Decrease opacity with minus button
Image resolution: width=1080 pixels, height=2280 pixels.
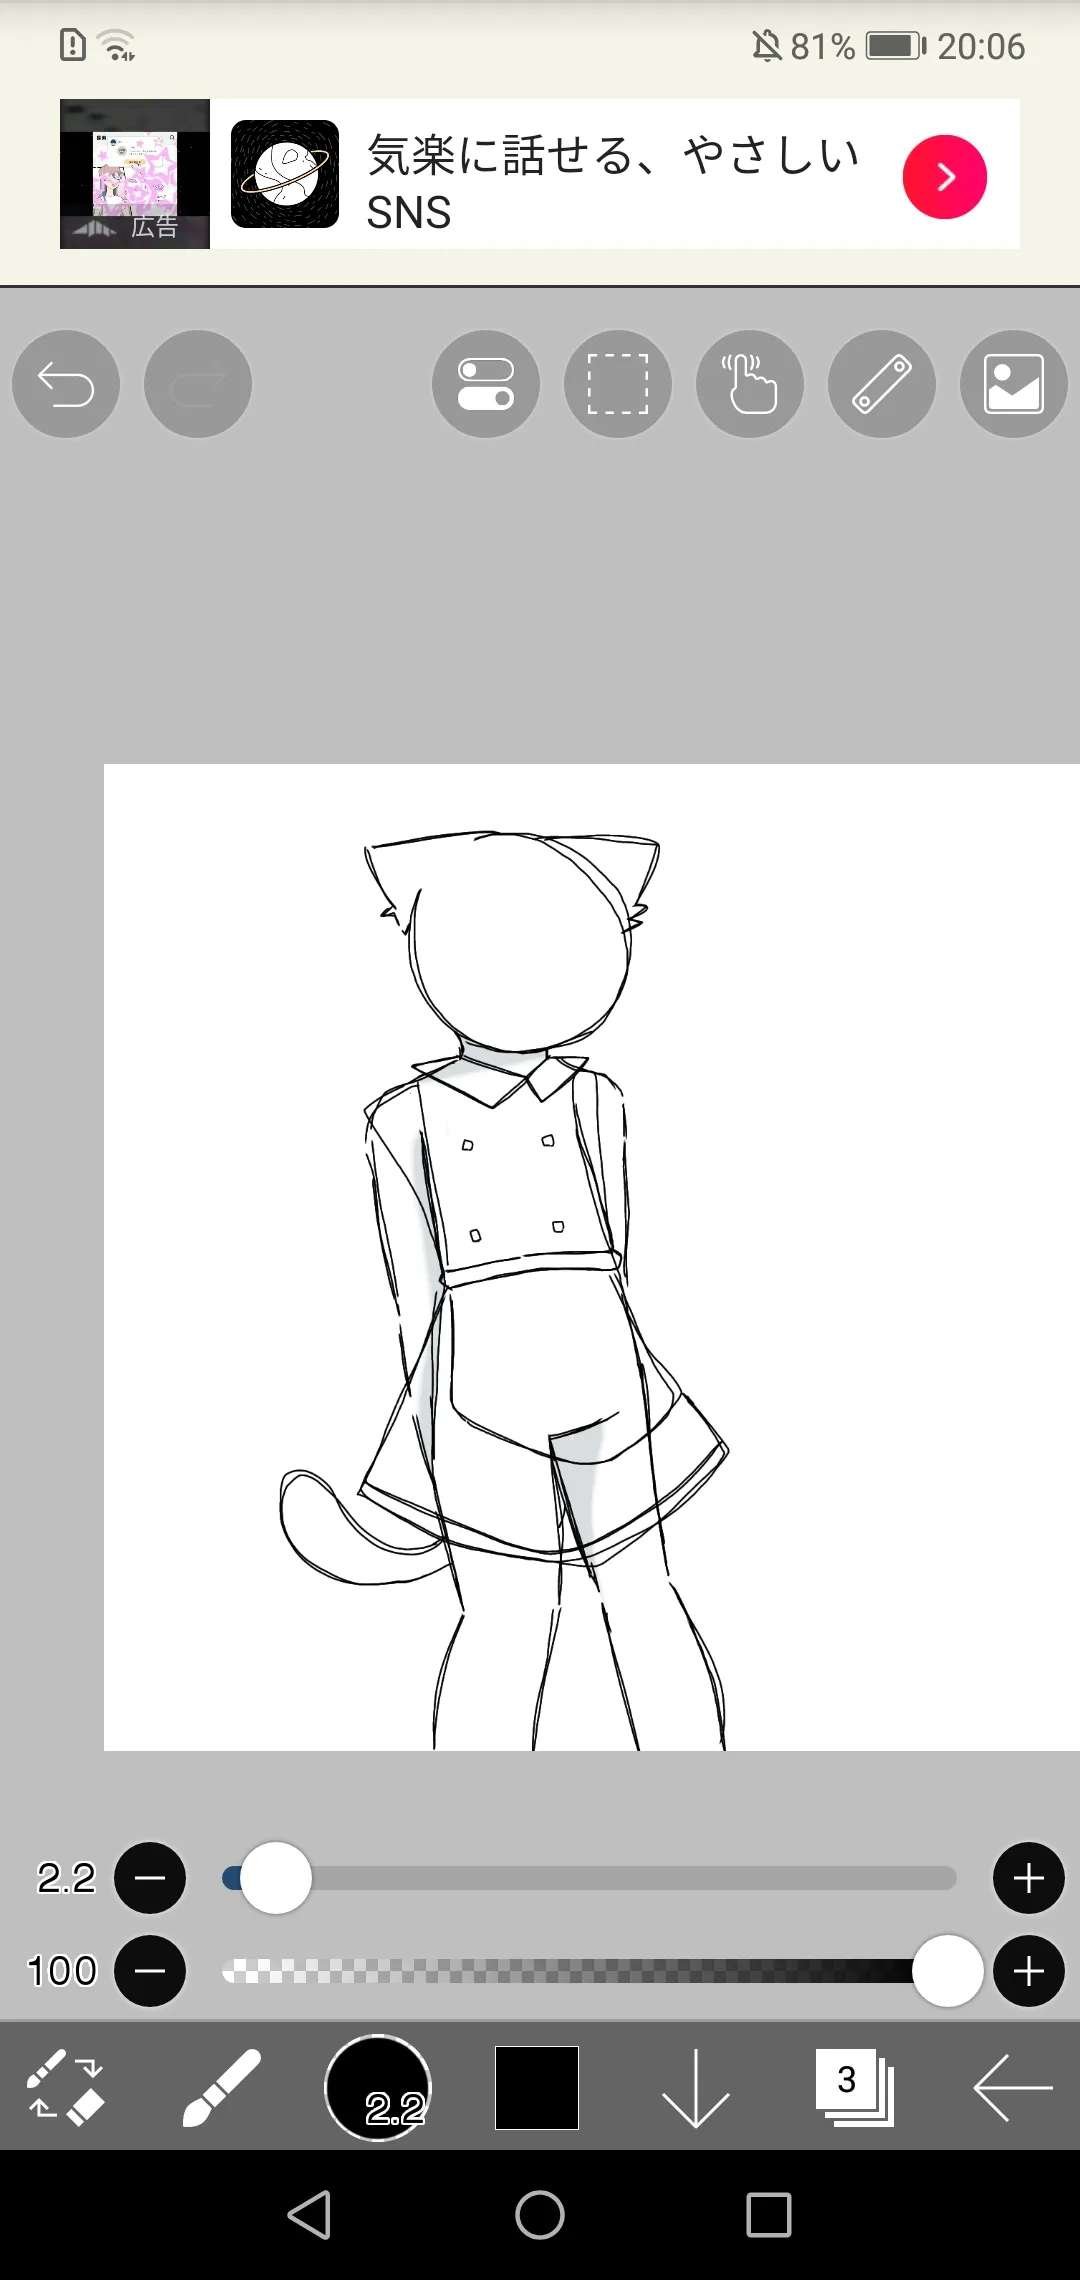click(x=150, y=1971)
